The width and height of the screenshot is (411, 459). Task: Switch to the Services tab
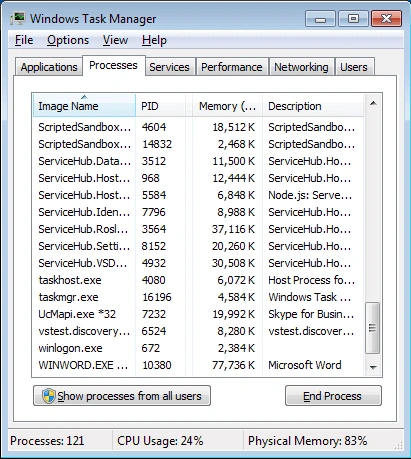tap(169, 67)
